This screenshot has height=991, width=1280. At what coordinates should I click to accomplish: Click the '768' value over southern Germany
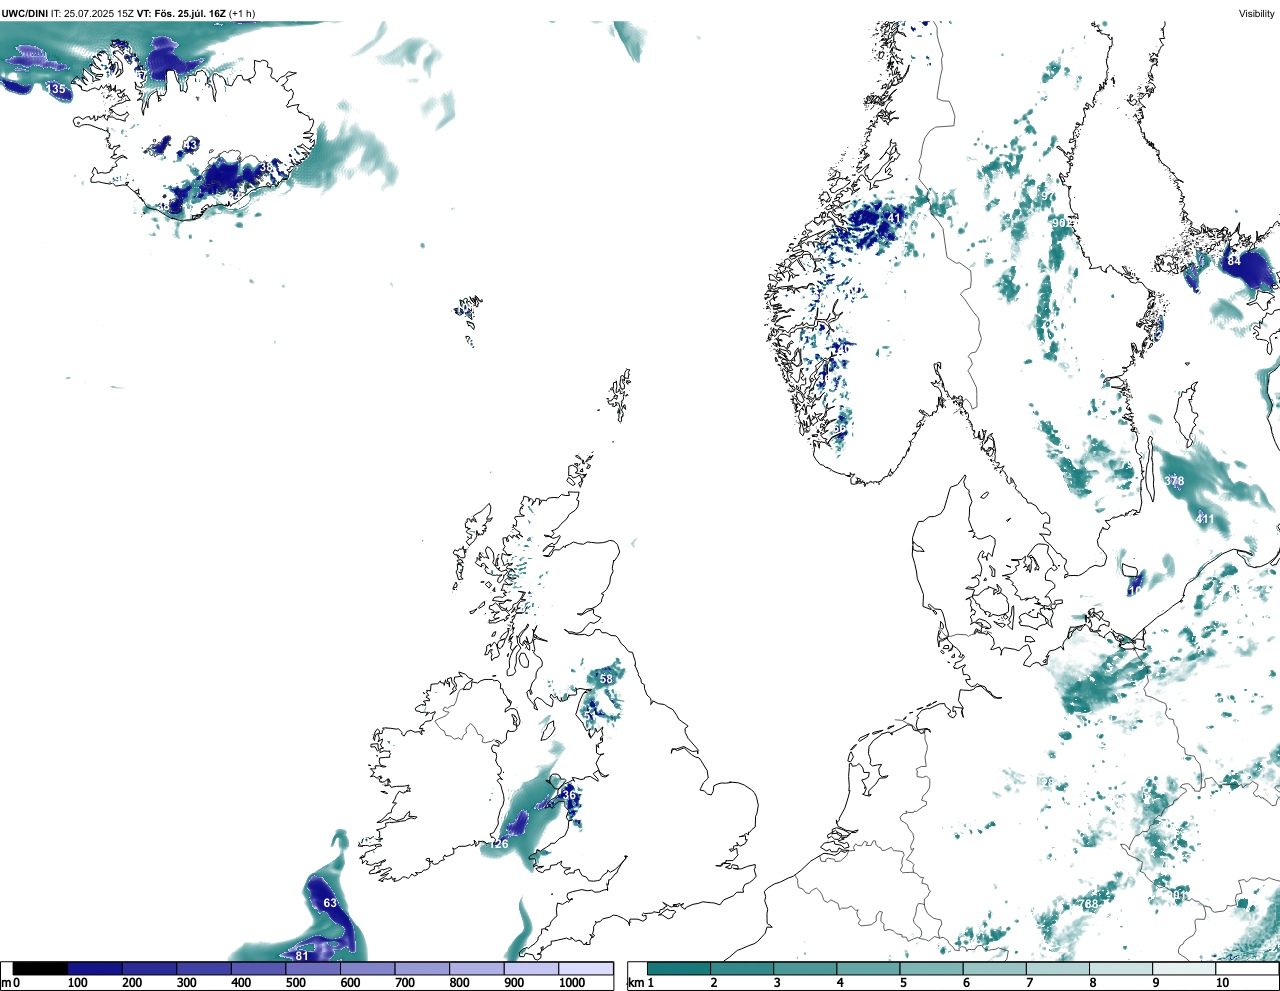1088,904
